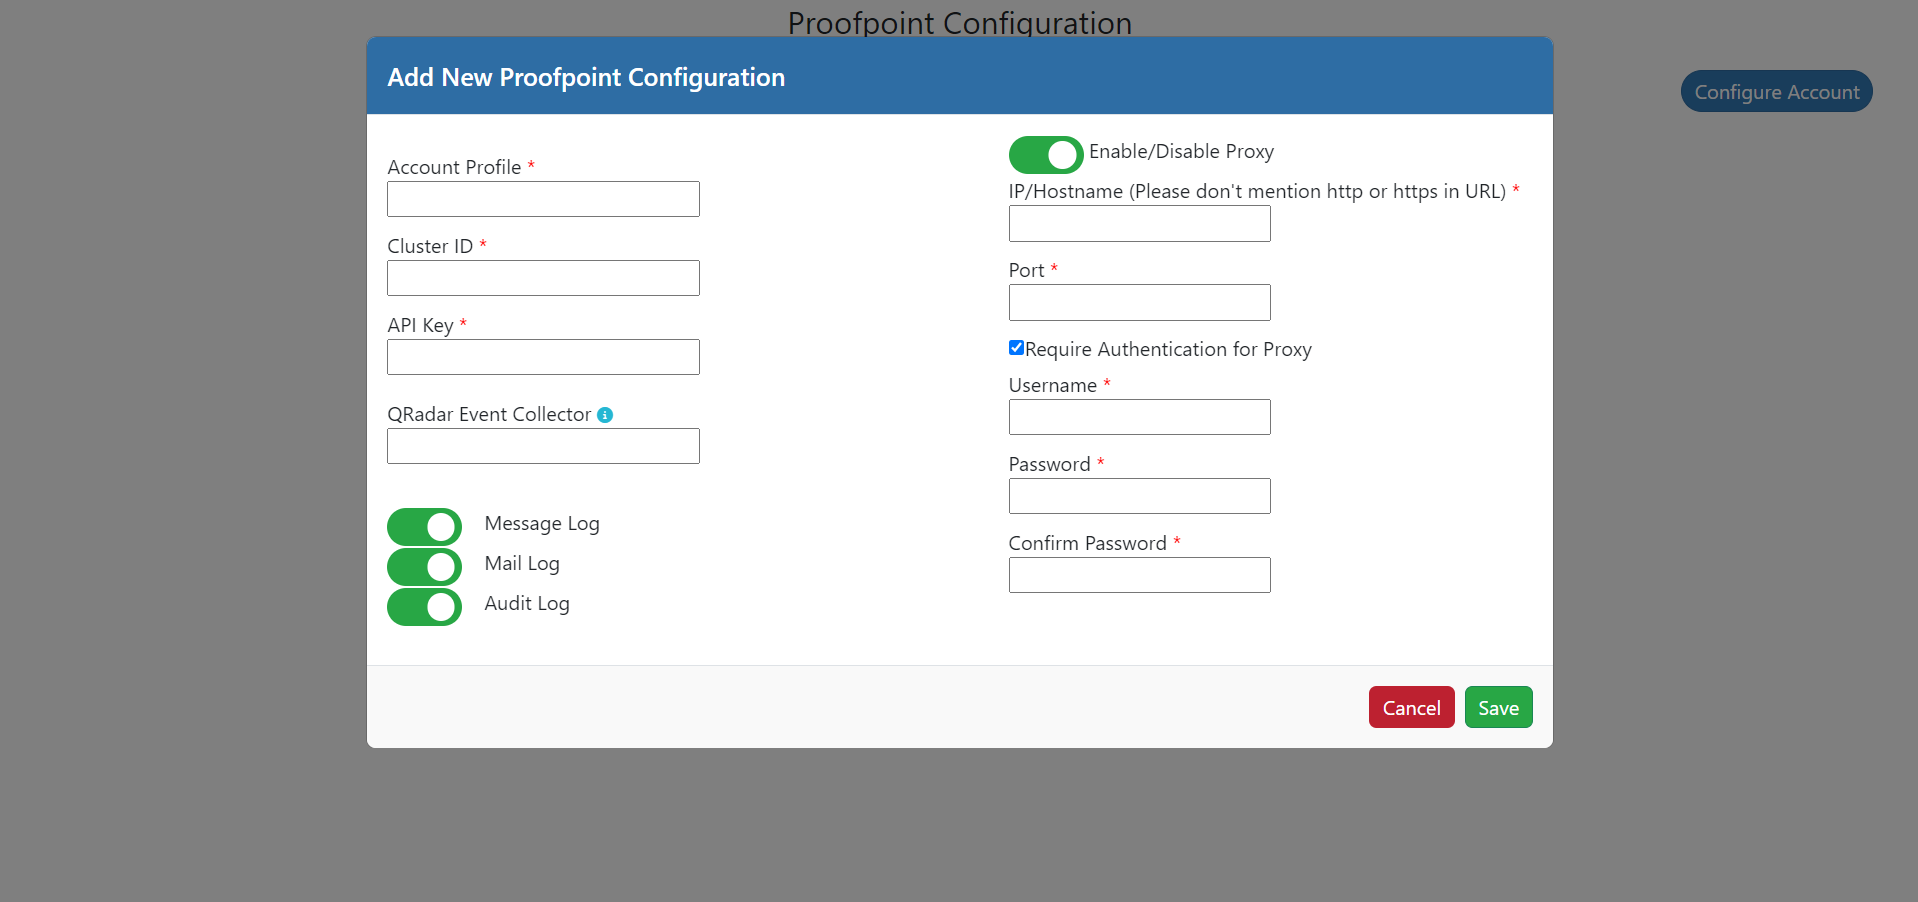The height and width of the screenshot is (902, 1918).
Task: Click the Require Authentication for Proxy label
Action: click(x=1168, y=349)
